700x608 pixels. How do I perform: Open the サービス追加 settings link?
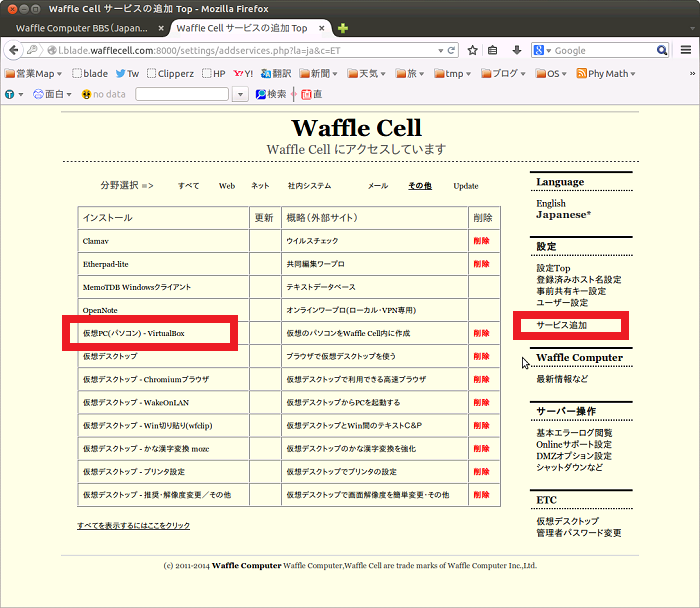pos(562,325)
